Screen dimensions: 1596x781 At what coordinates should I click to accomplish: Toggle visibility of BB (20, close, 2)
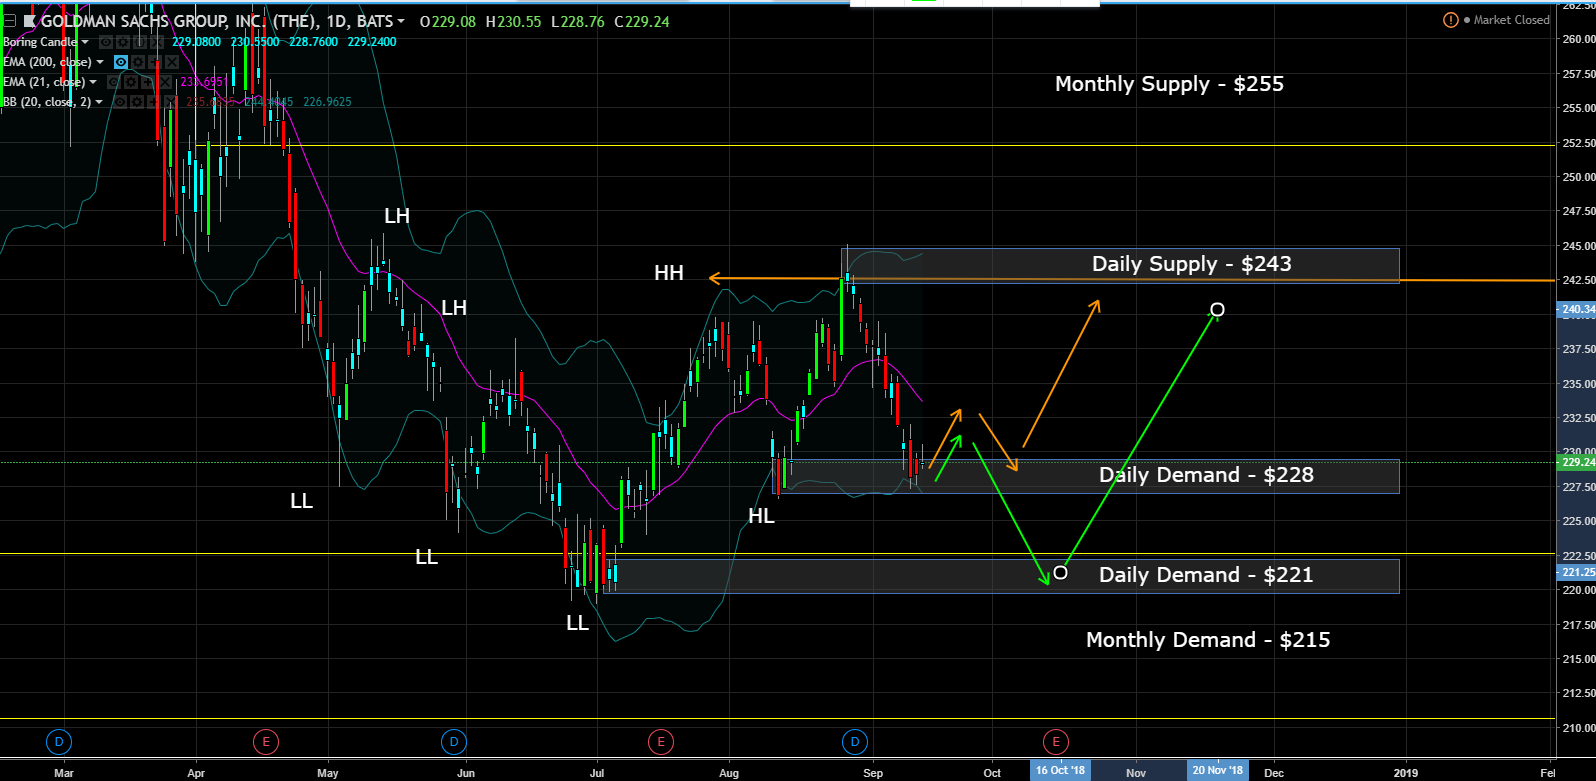(120, 102)
